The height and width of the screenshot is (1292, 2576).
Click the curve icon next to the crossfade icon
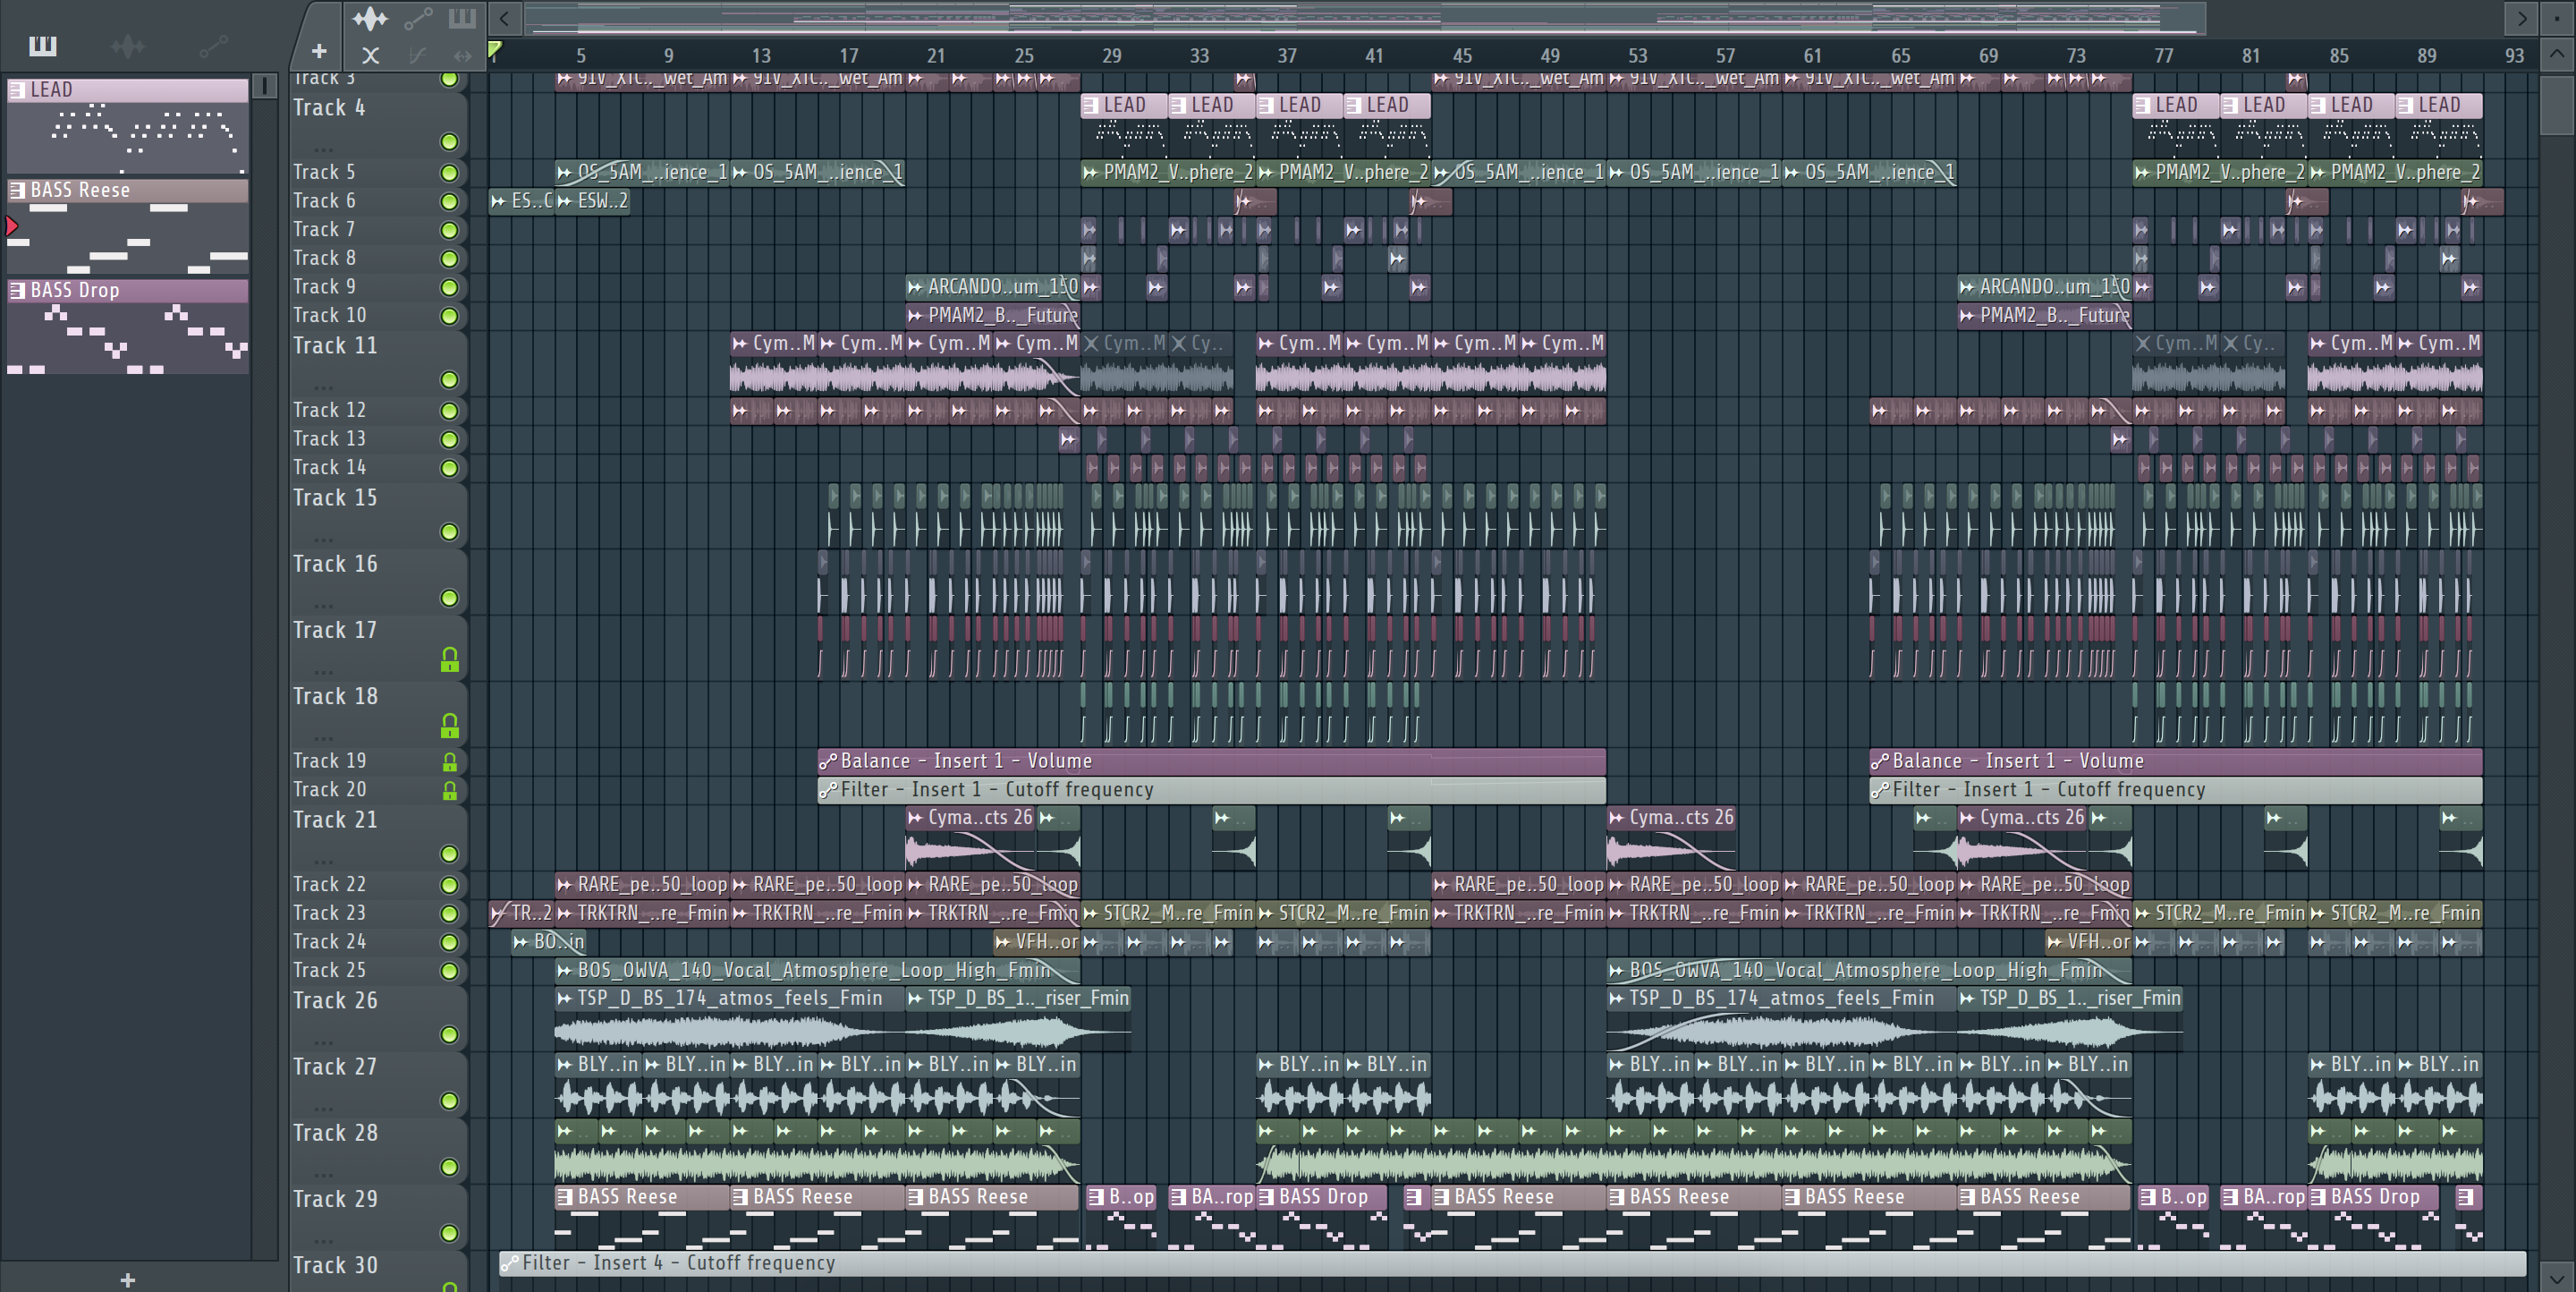(418, 56)
